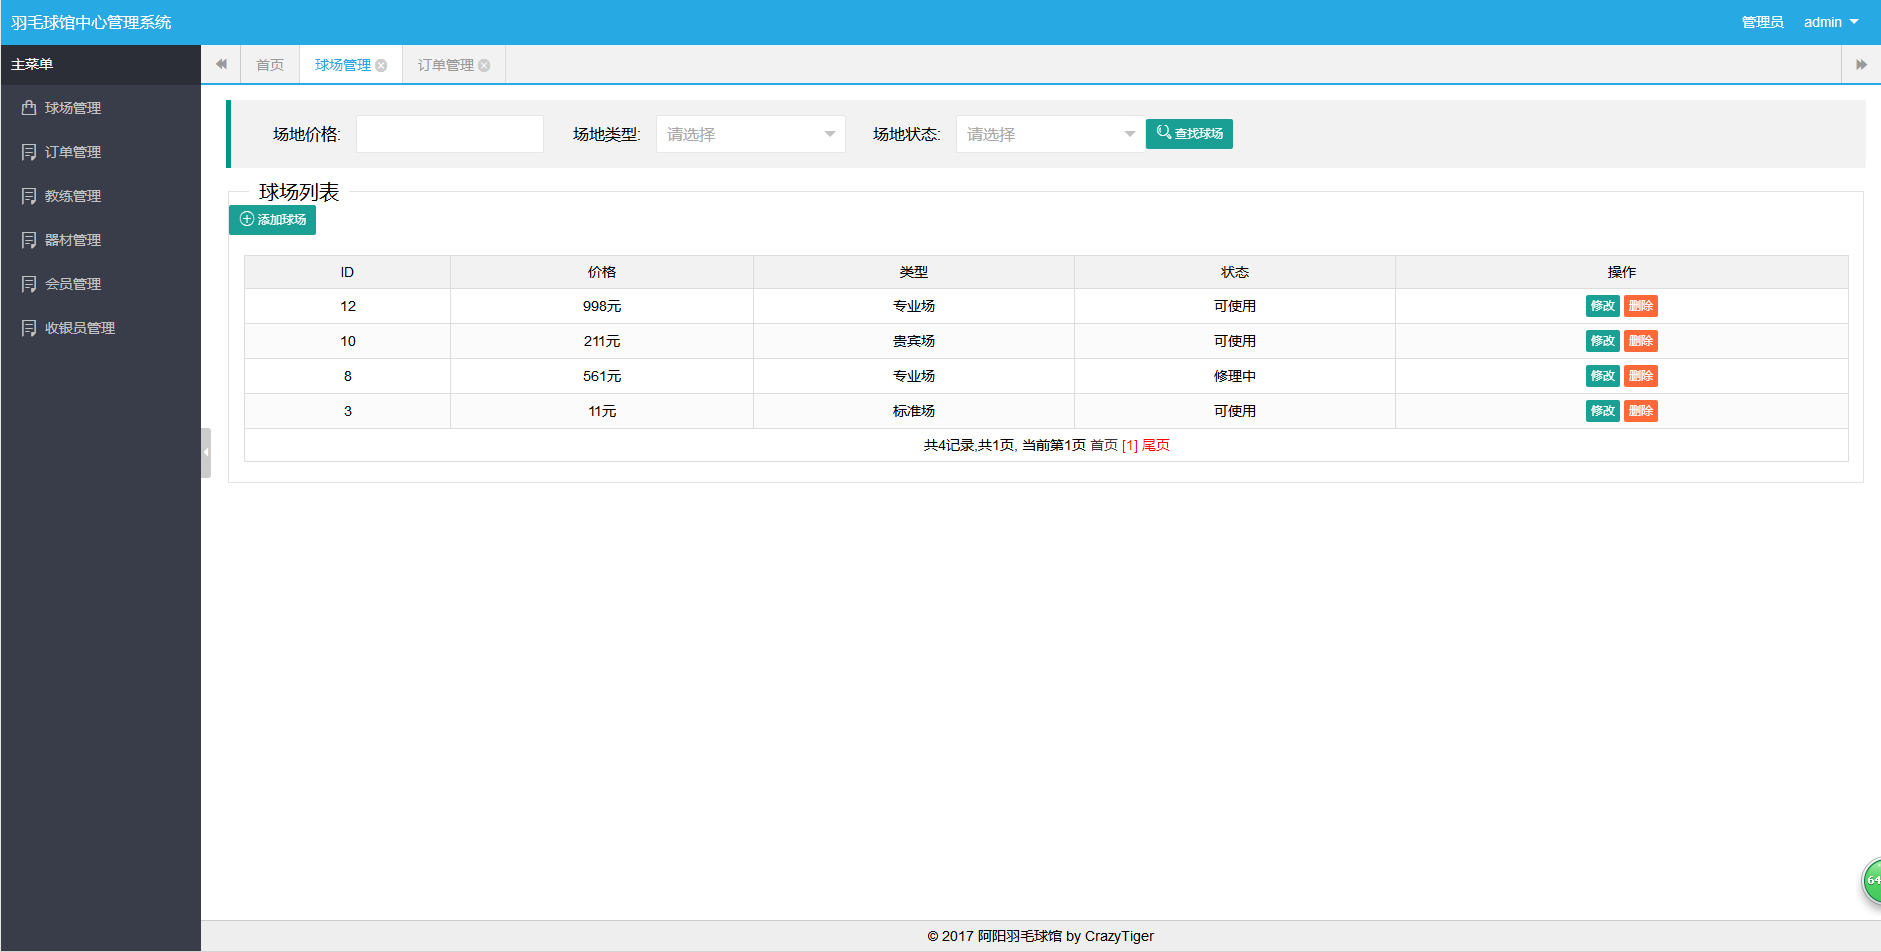Close the 球场管理 tab with its X icon
1881x952 pixels.
[x=381, y=66]
